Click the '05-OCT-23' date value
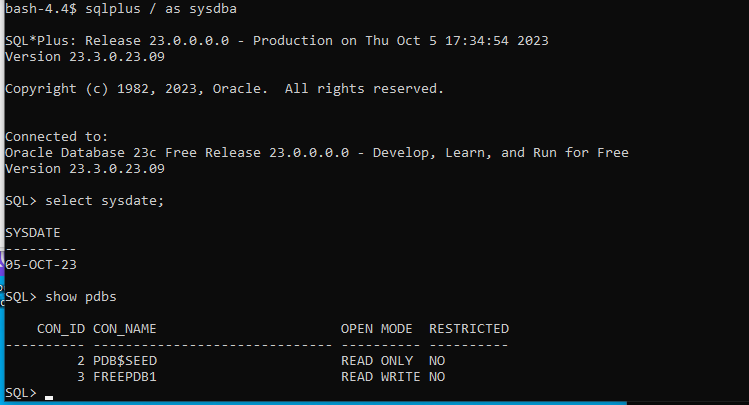 [x=41, y=265]
